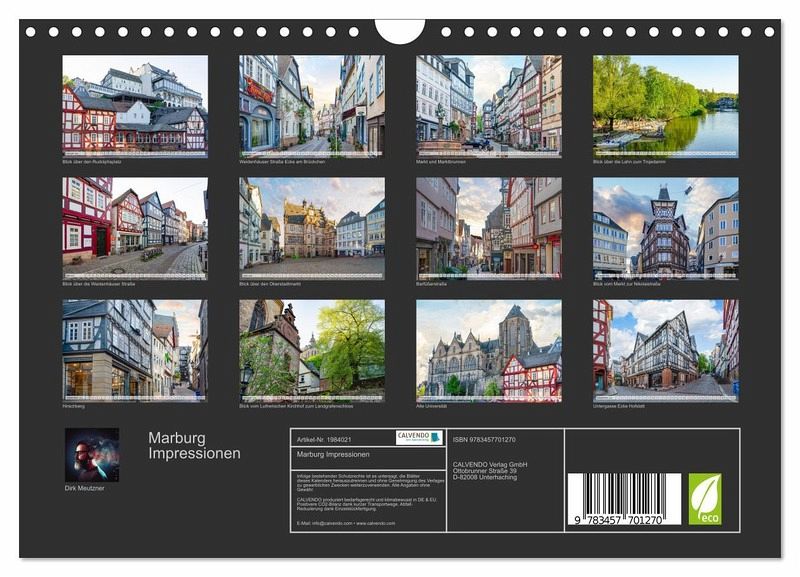Select the Markt zur Nikolaistraße photo
Image resolution: width=800 pixels, height=577 pixels.
[x=666, y=228]
